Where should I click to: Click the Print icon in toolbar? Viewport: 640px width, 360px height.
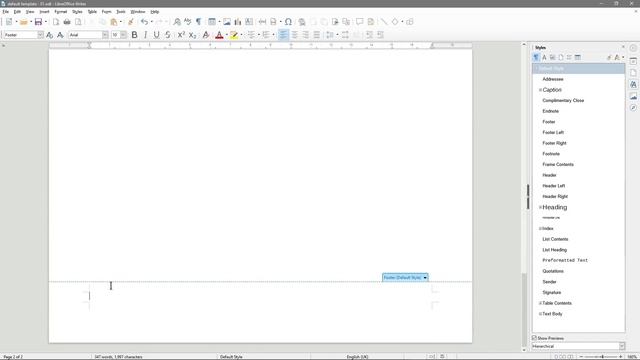[x=67, y=22]
